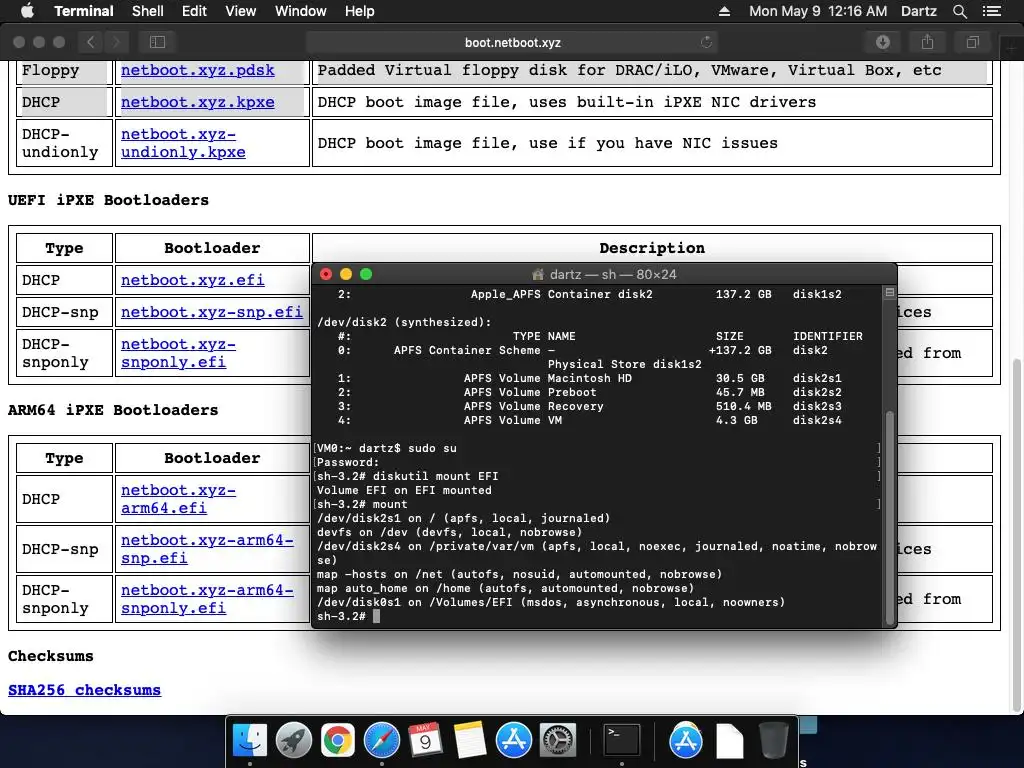
Task: Open Launchpad in the Dock
Action: coord(294,740)
